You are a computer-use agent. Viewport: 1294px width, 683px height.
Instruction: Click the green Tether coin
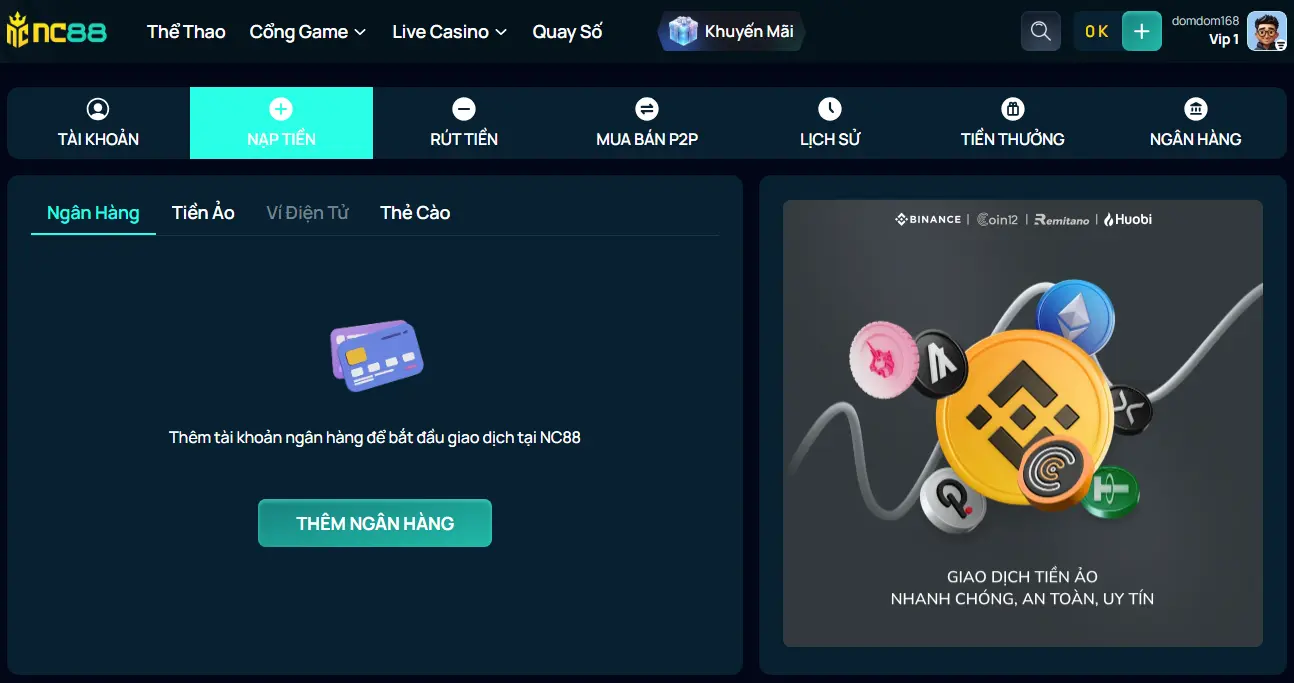1110,491
